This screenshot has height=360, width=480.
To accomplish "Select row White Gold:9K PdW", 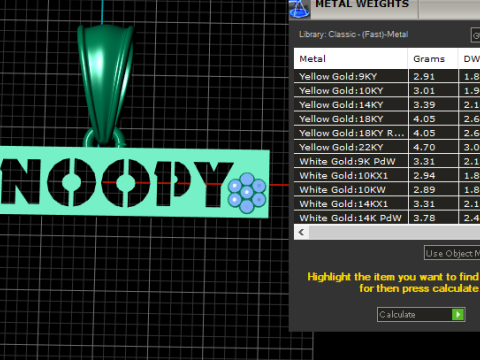I will pos(387,161).
